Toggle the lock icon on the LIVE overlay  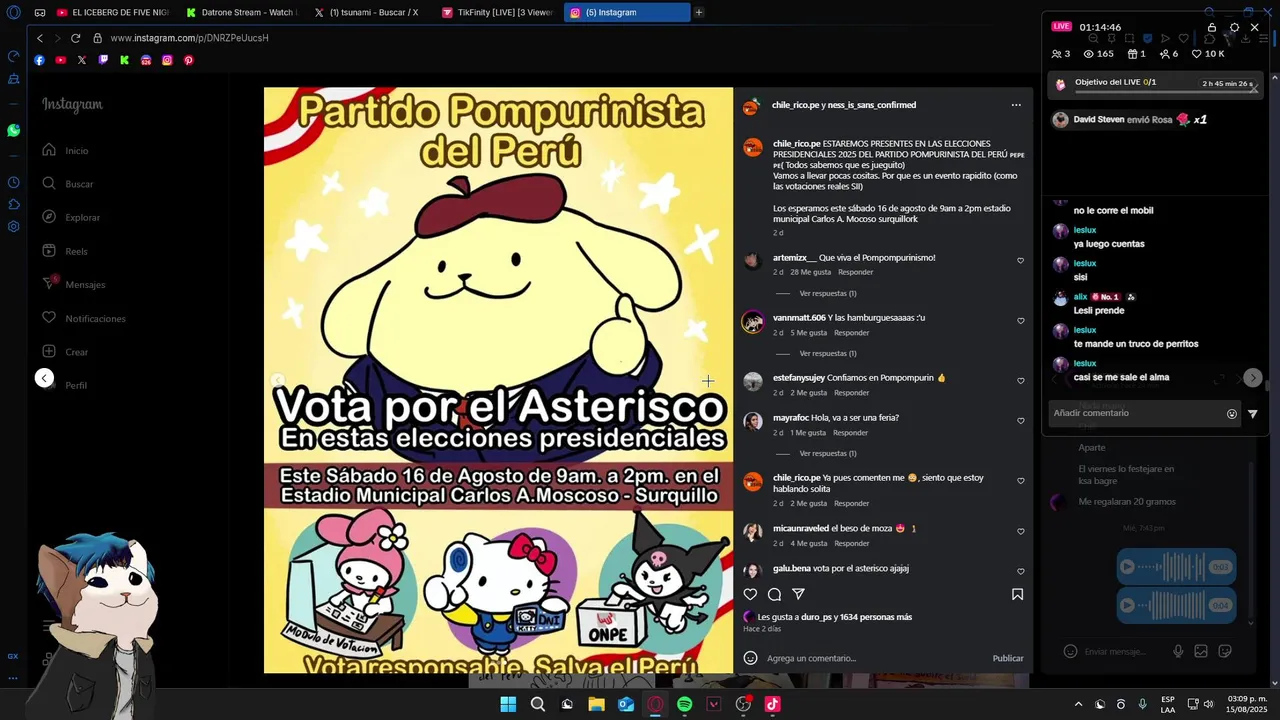point(1212,27)
